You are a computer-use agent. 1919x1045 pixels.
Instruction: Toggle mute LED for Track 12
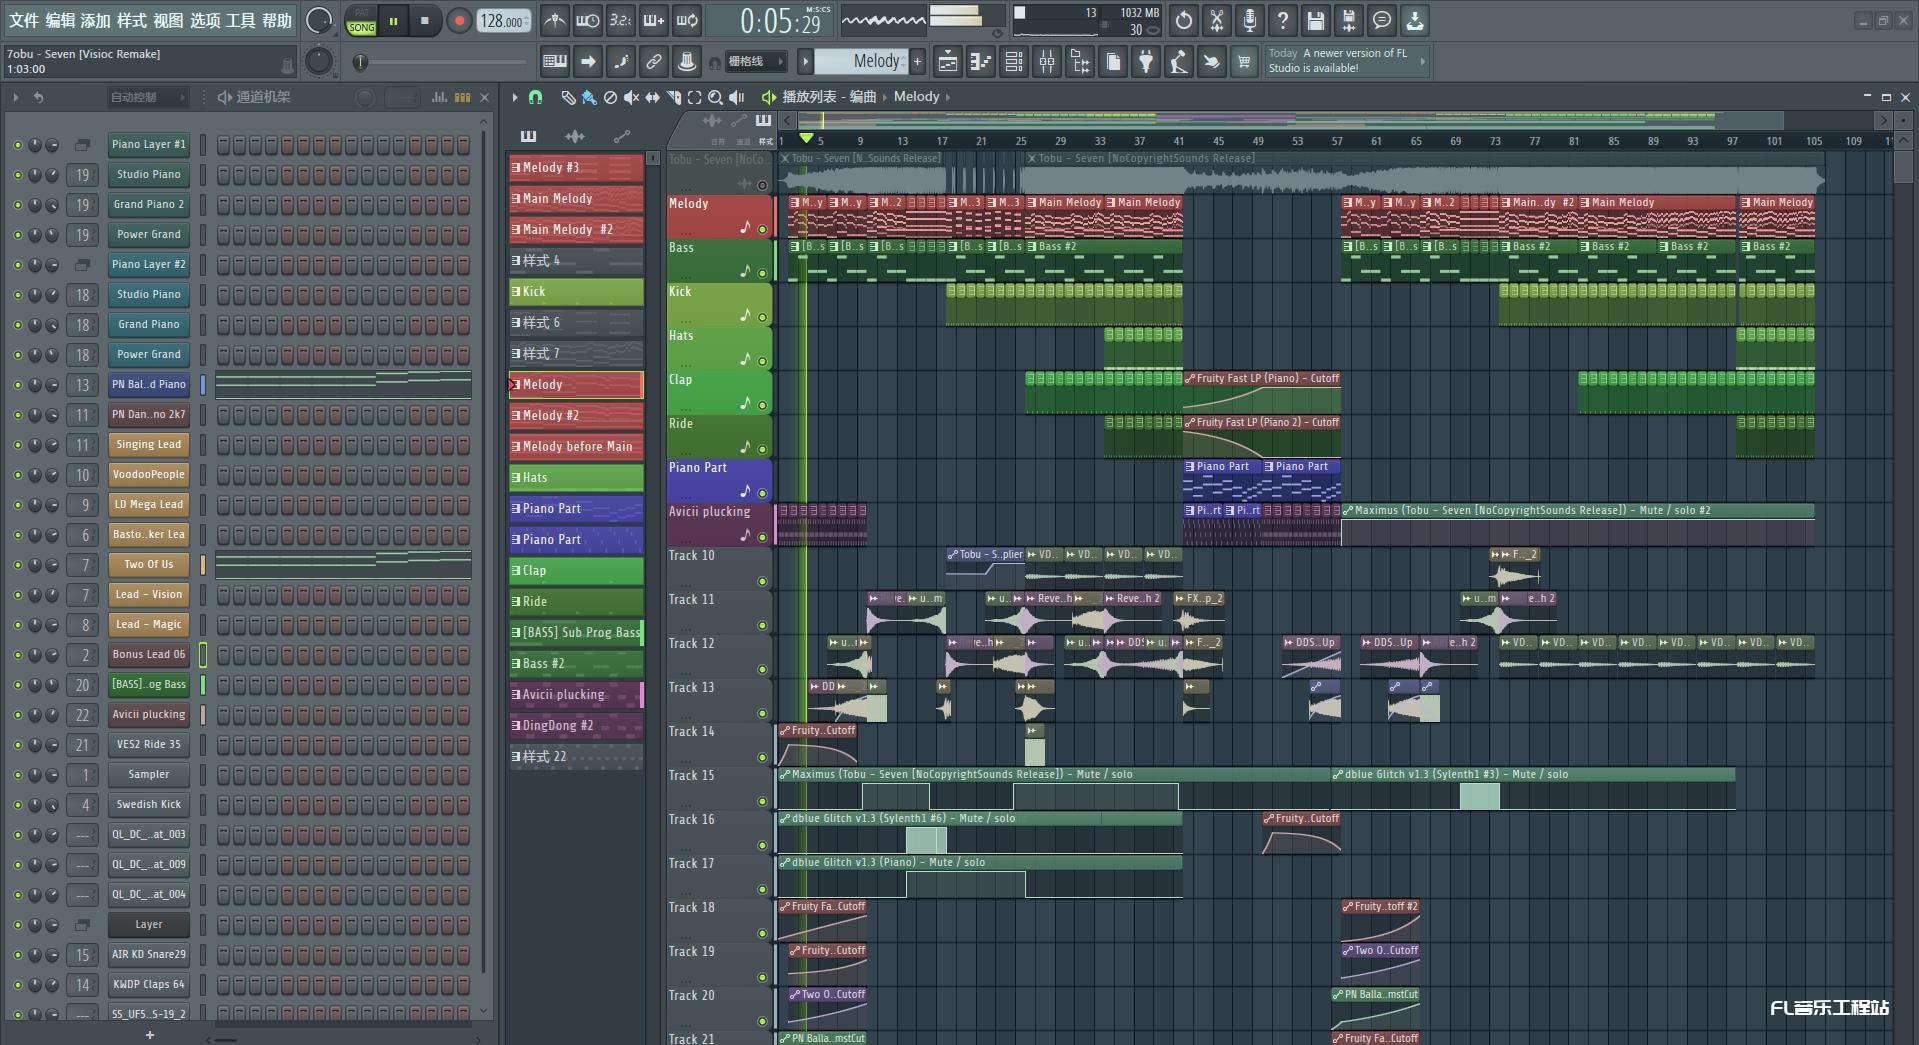[x=762, y=669]
